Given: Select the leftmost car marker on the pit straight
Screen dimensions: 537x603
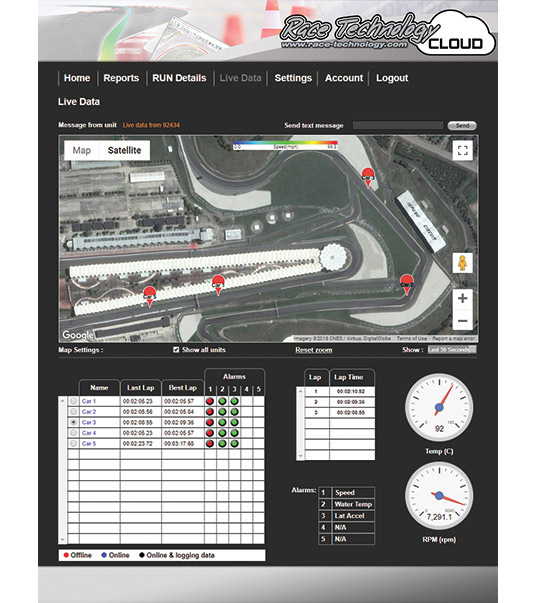Looking at the screenshot, I should [x=150, y=296].
